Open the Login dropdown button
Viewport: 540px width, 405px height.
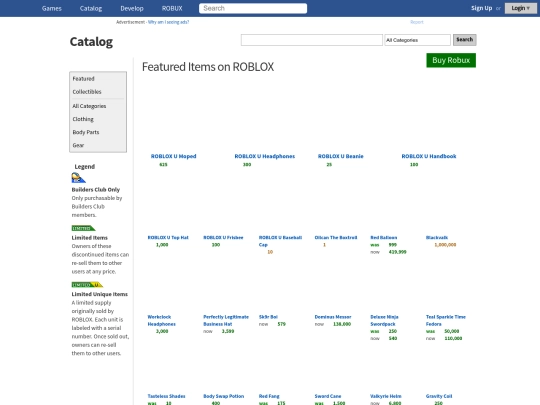tap(520, 8)
